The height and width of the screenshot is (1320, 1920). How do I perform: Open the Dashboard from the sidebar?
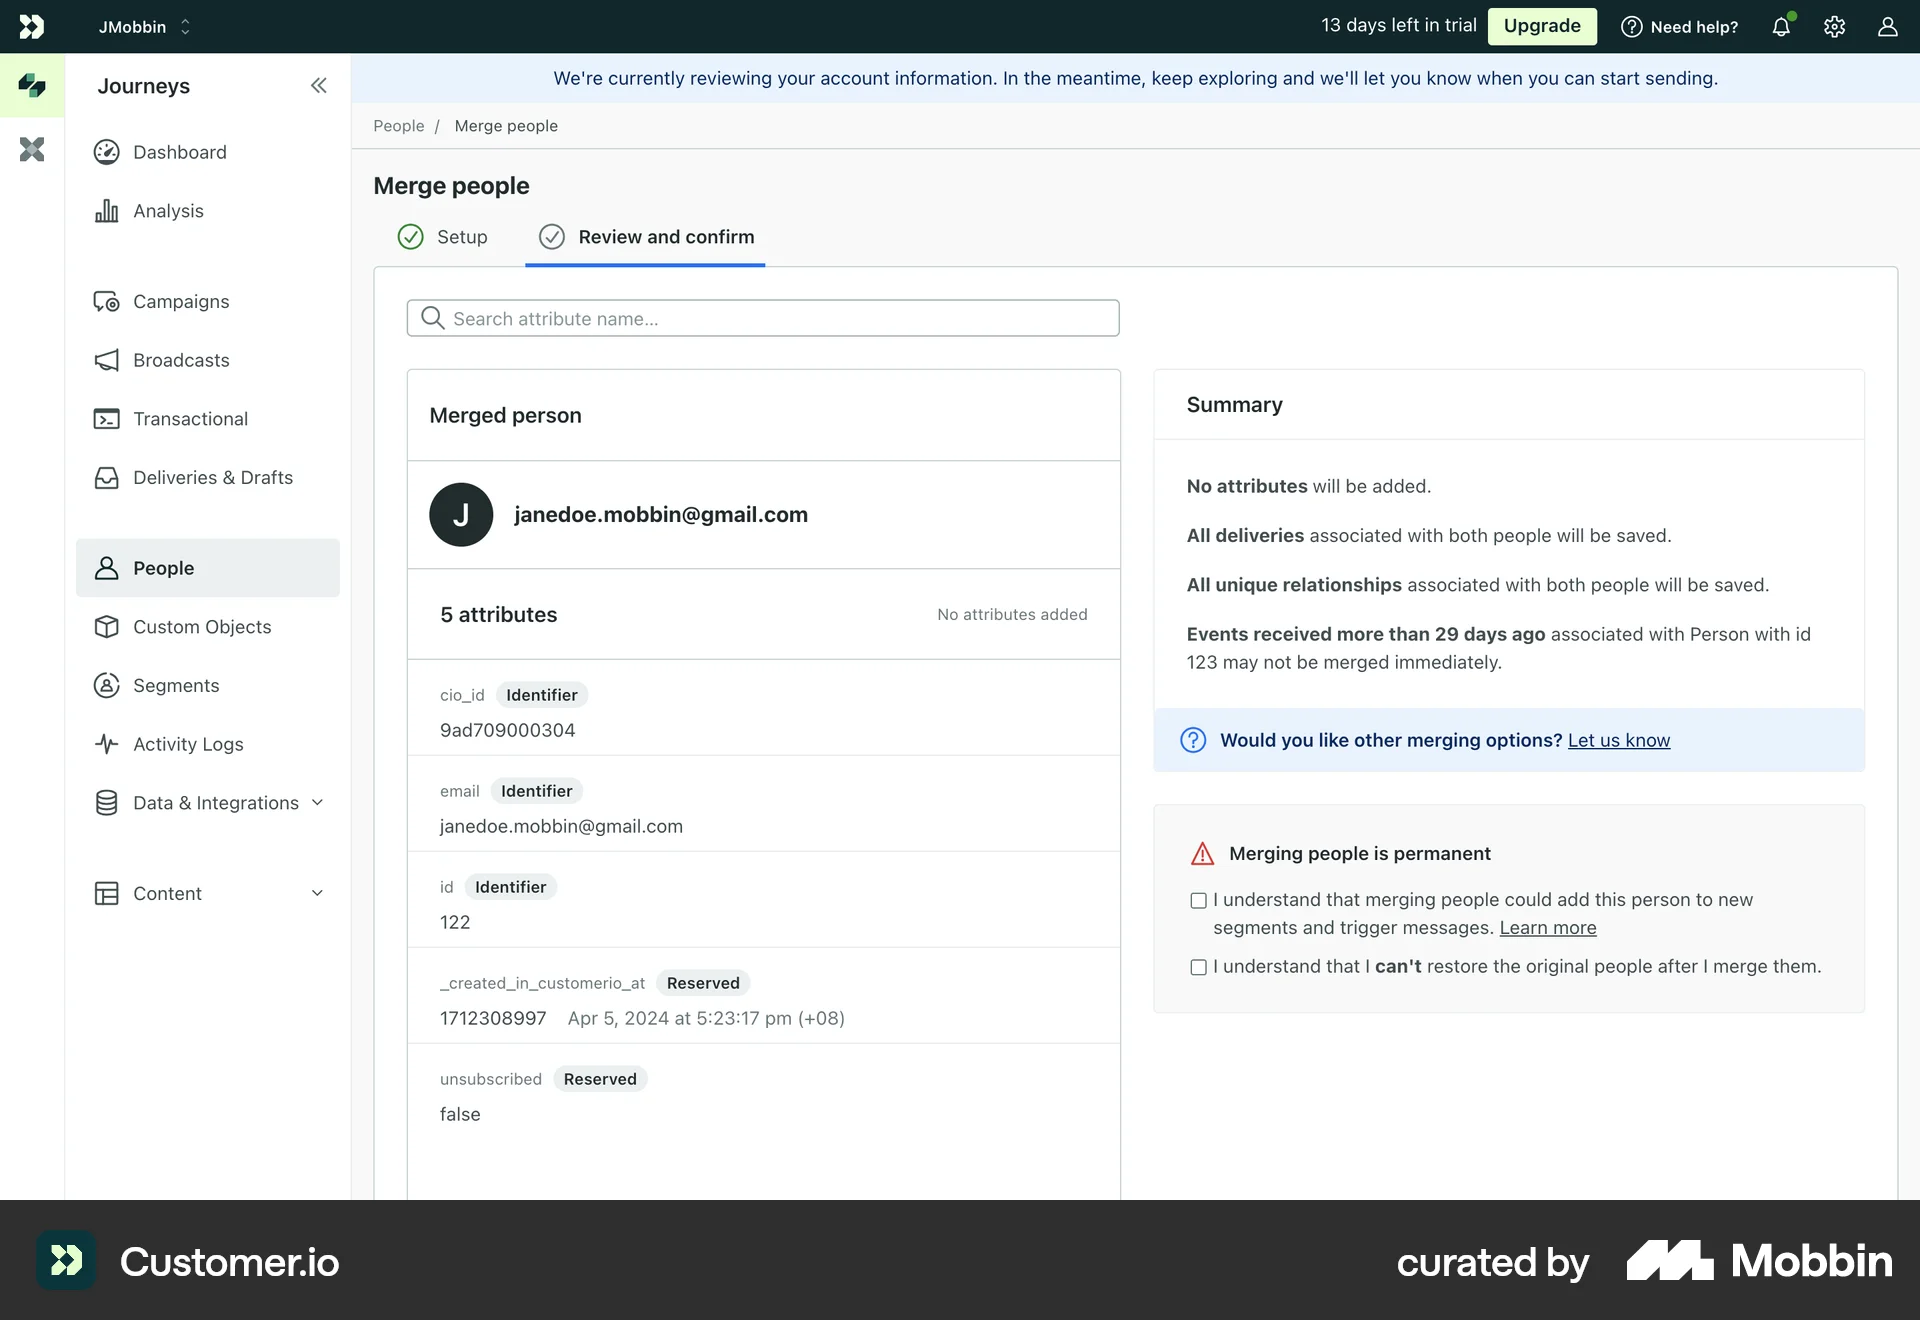(179, 152)
